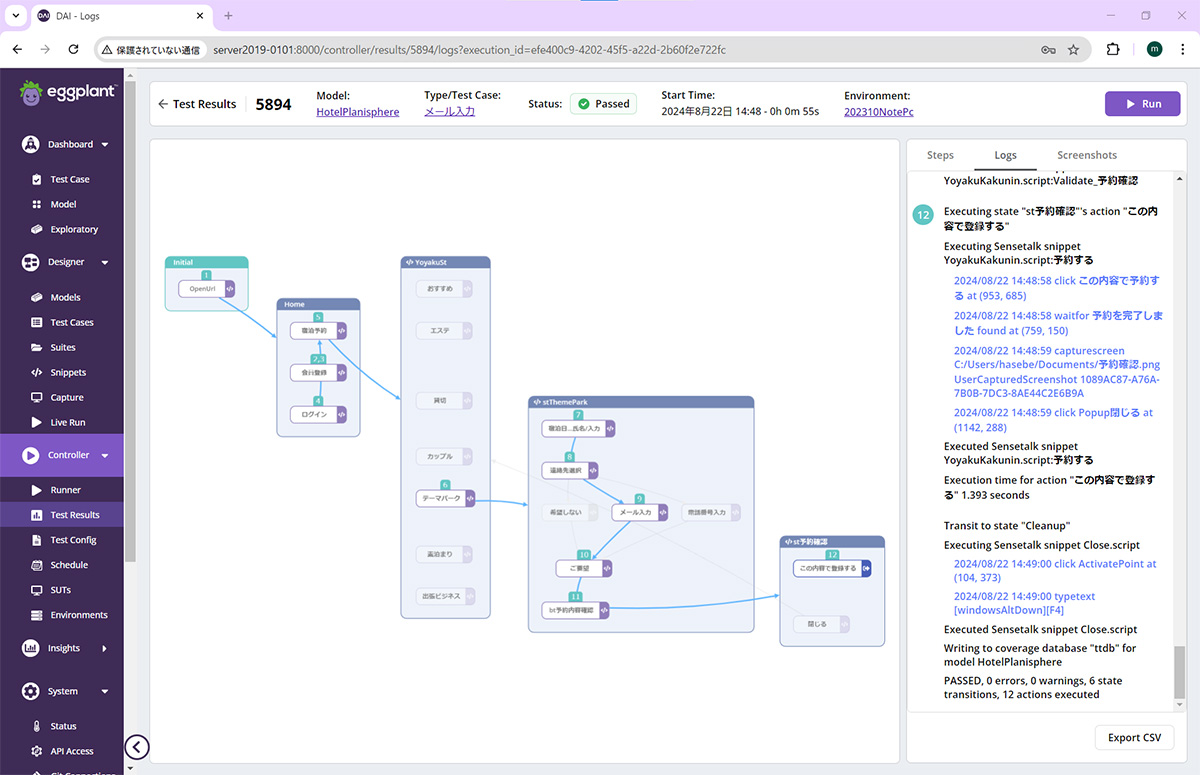Click the purple Run button
Screen dimensions: 1200x775
pyautogui.click(x=1142, y=104)
